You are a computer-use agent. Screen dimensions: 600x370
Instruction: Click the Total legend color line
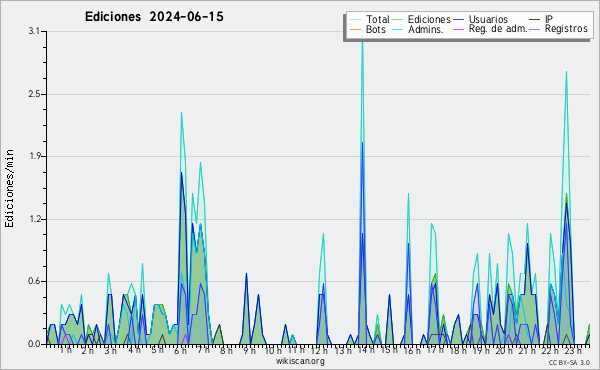coord(355,20)
